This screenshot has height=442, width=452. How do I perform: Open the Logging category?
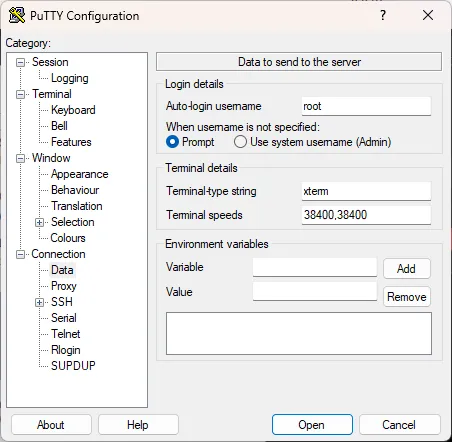[x=70, y=78]
